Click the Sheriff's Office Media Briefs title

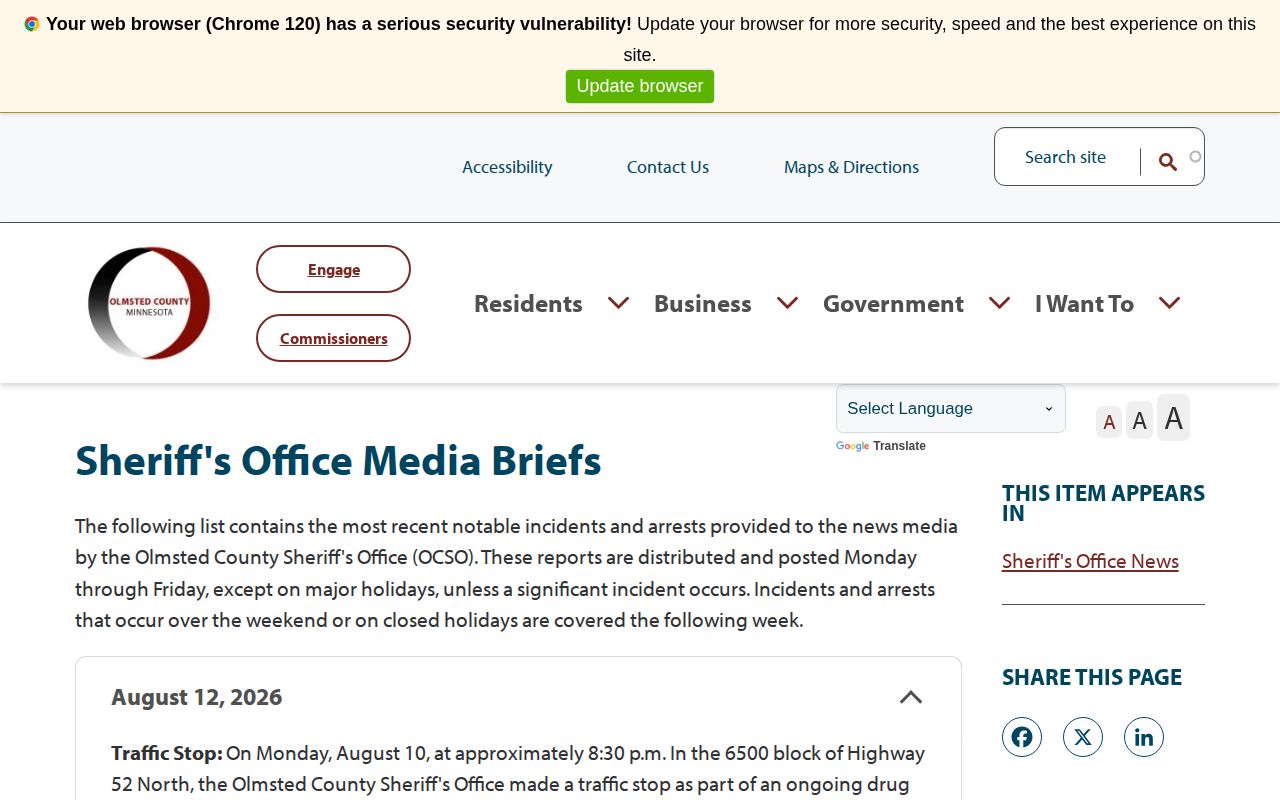[x=338, y=460]
